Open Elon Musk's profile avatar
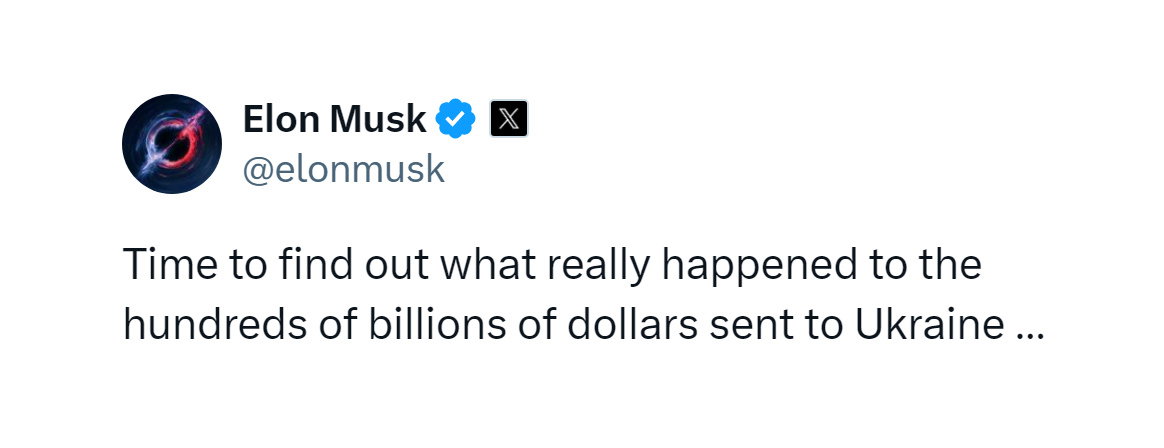 (x=172, y=144)
